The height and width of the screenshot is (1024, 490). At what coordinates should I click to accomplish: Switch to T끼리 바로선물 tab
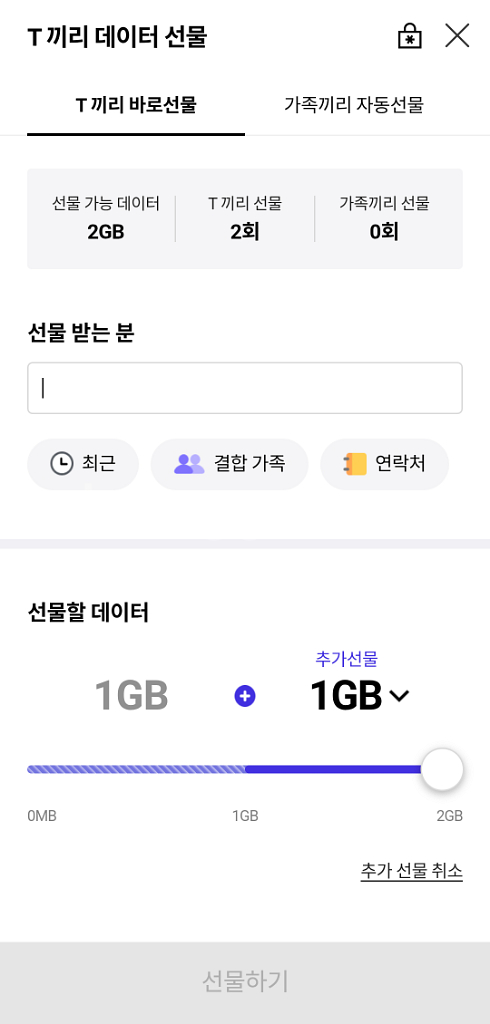coord(136,105)
